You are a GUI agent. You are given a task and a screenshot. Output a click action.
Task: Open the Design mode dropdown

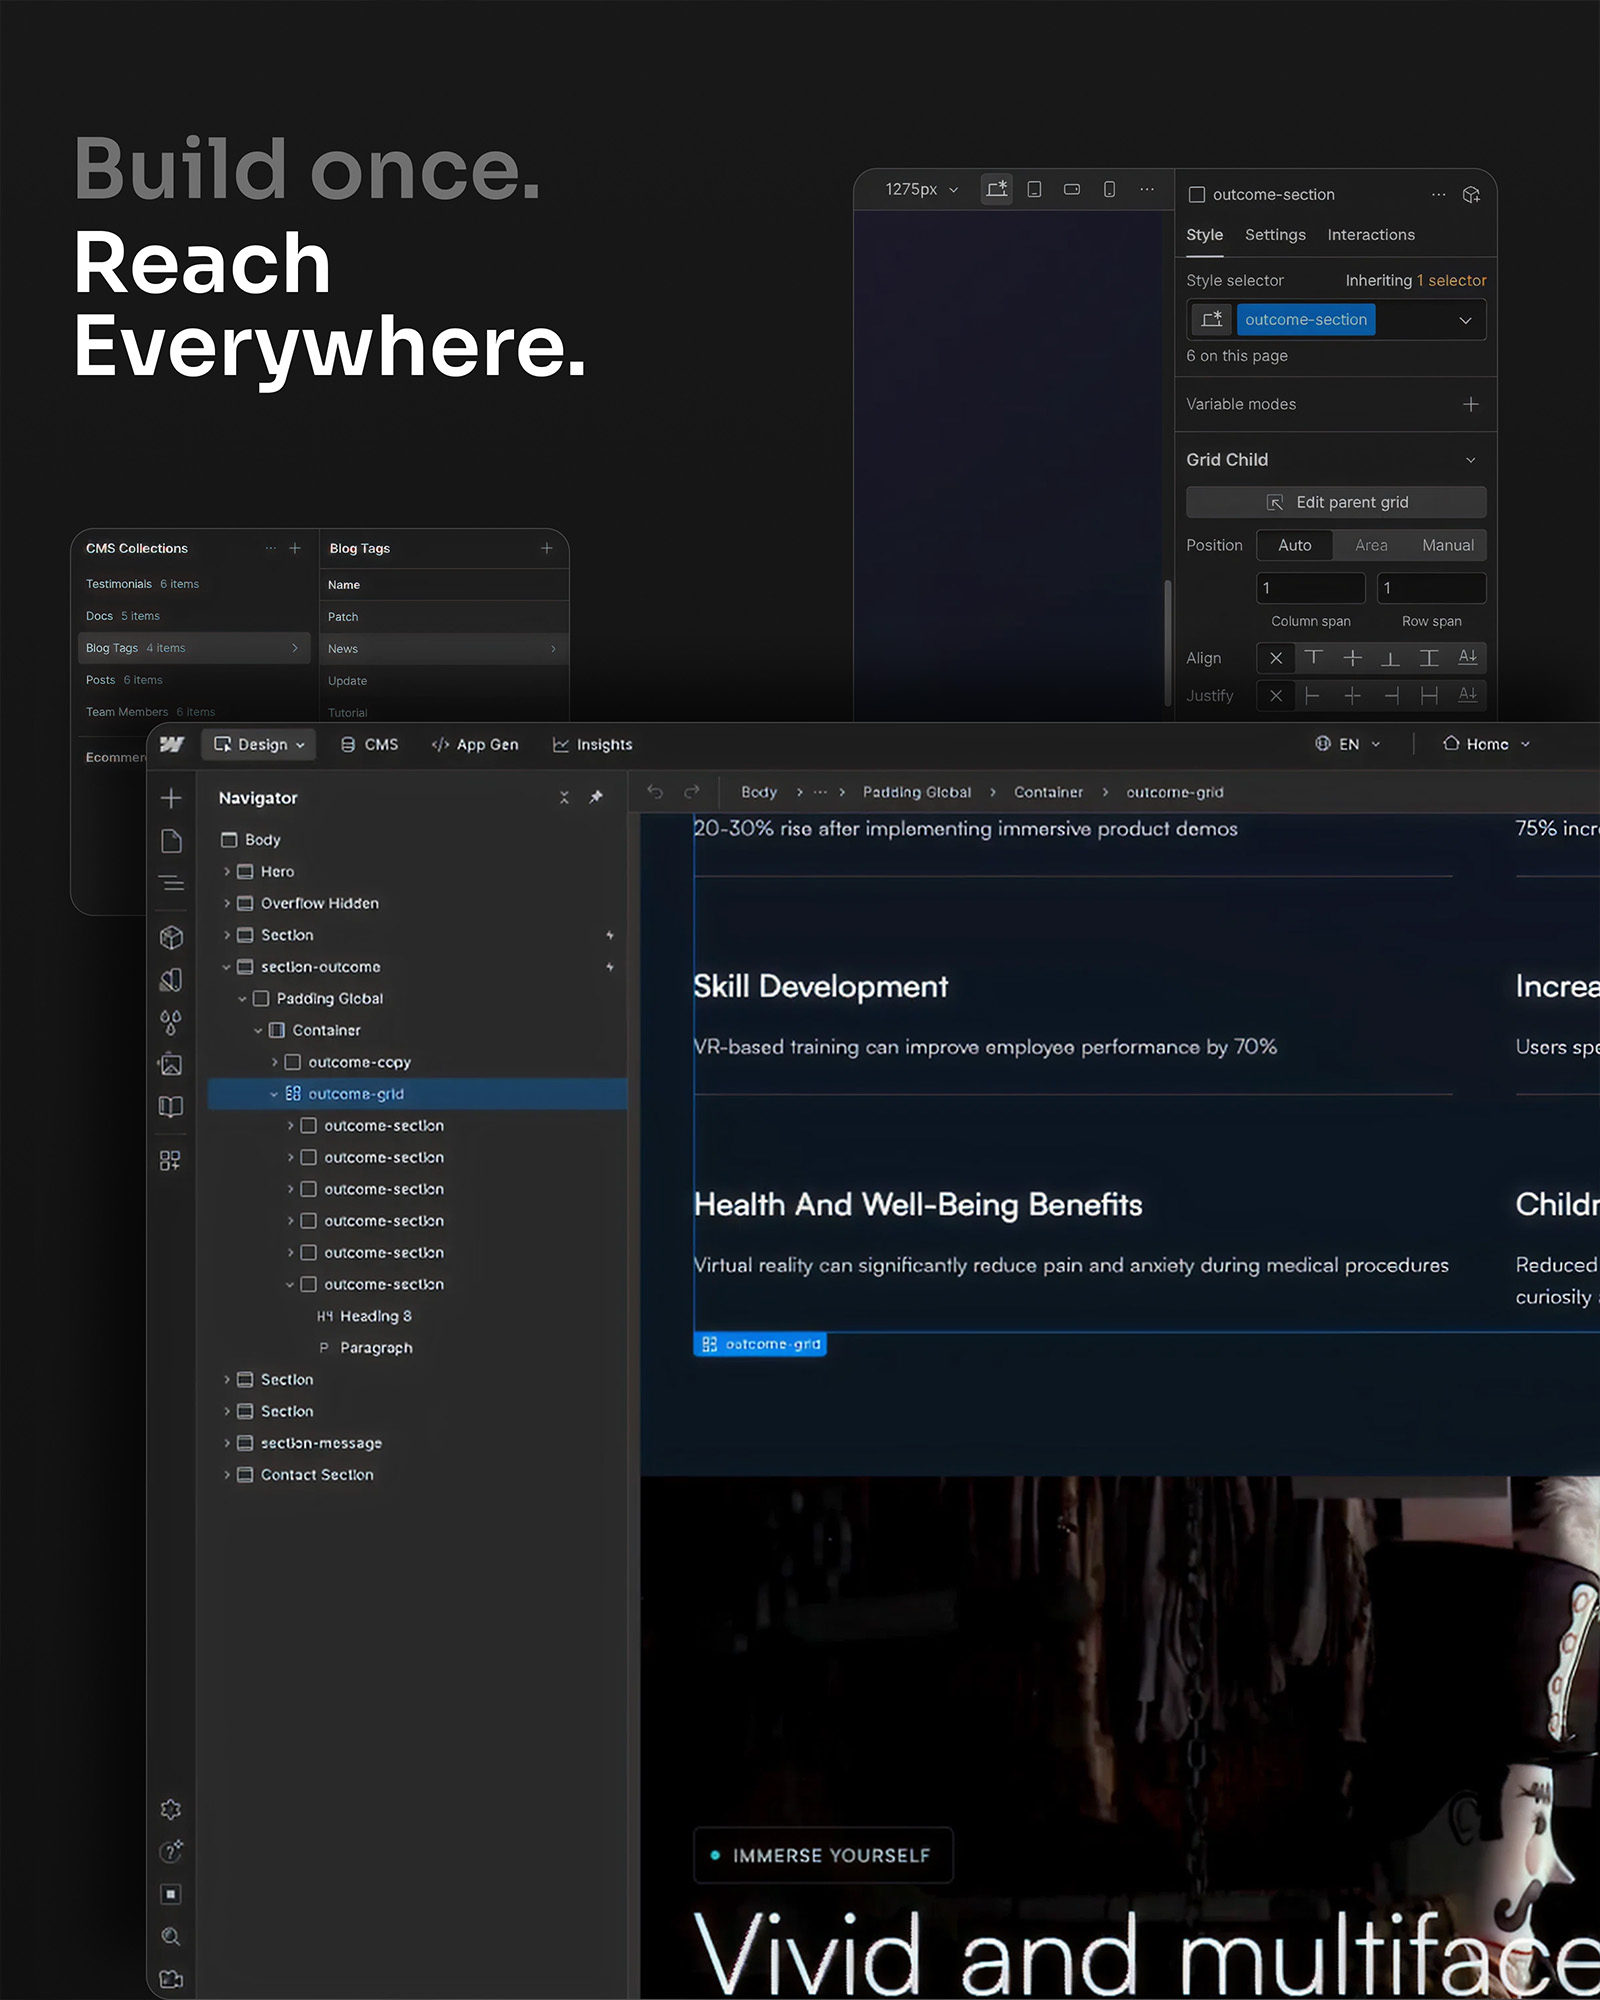point(260,744)
